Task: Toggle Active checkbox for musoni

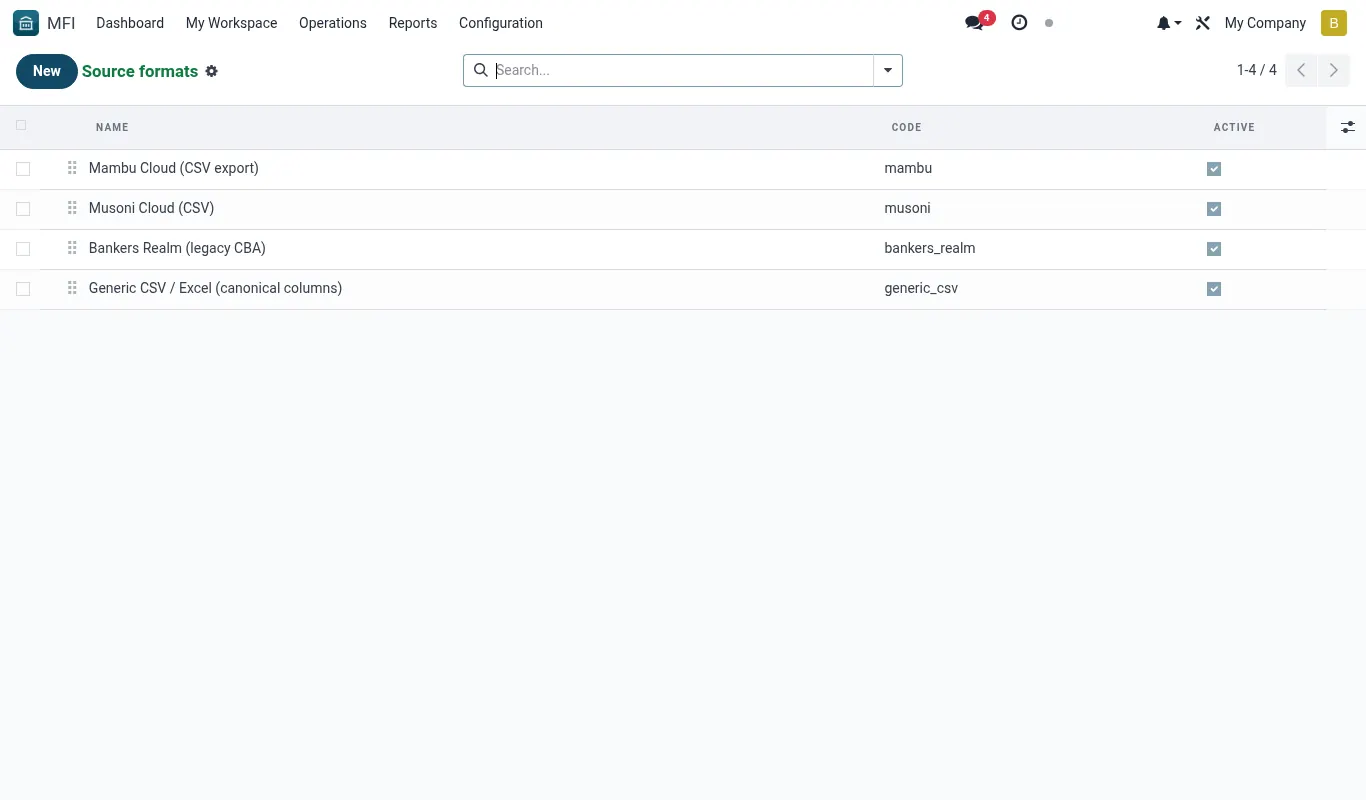Action: [x=1214, y=209]
